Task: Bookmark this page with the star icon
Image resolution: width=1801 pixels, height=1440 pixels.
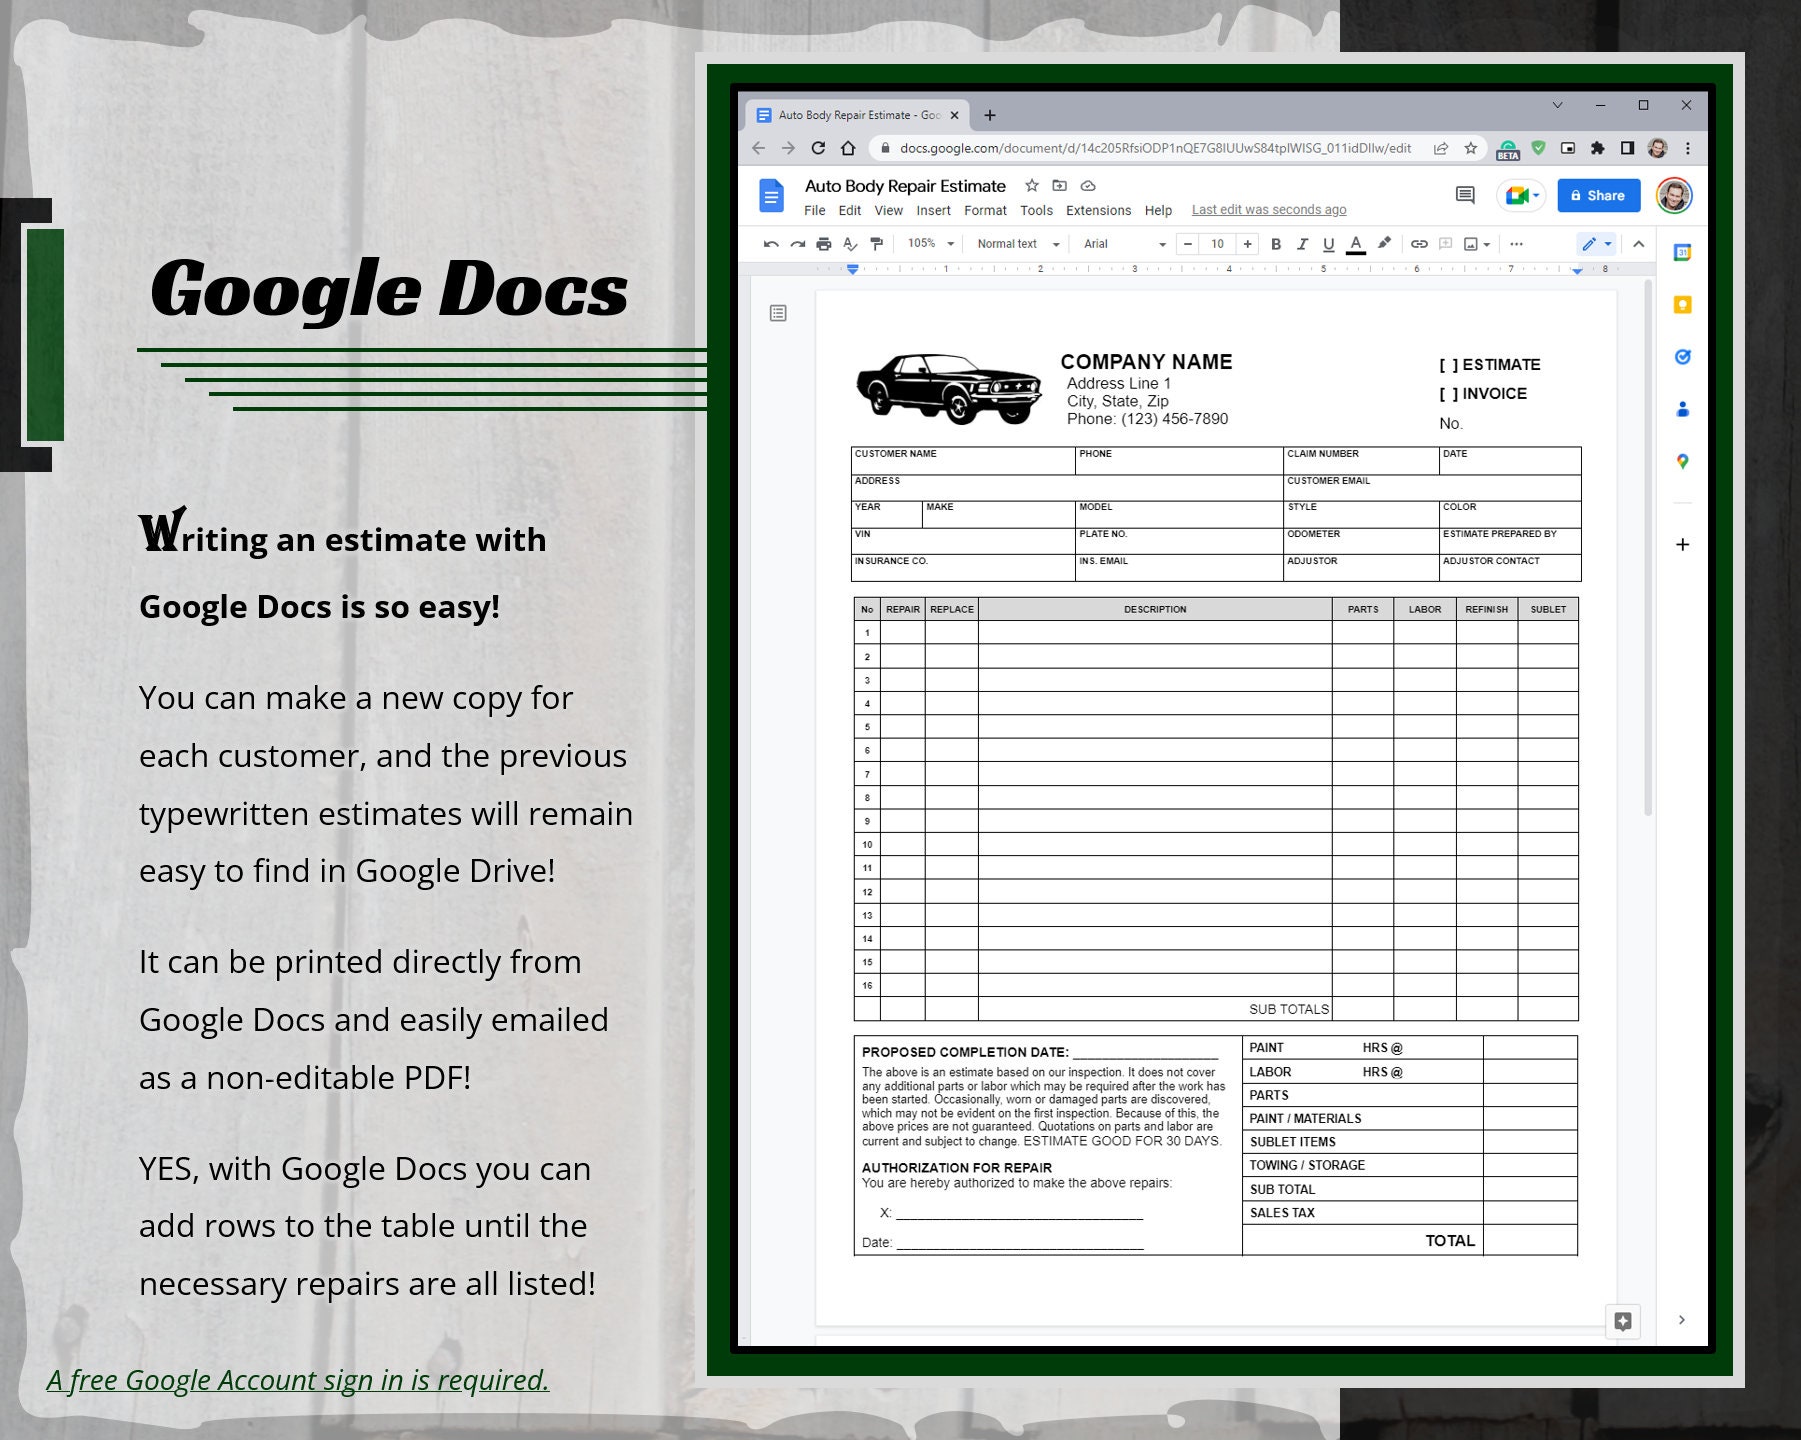Action: pyautogui.click(x=1471, y=148)
